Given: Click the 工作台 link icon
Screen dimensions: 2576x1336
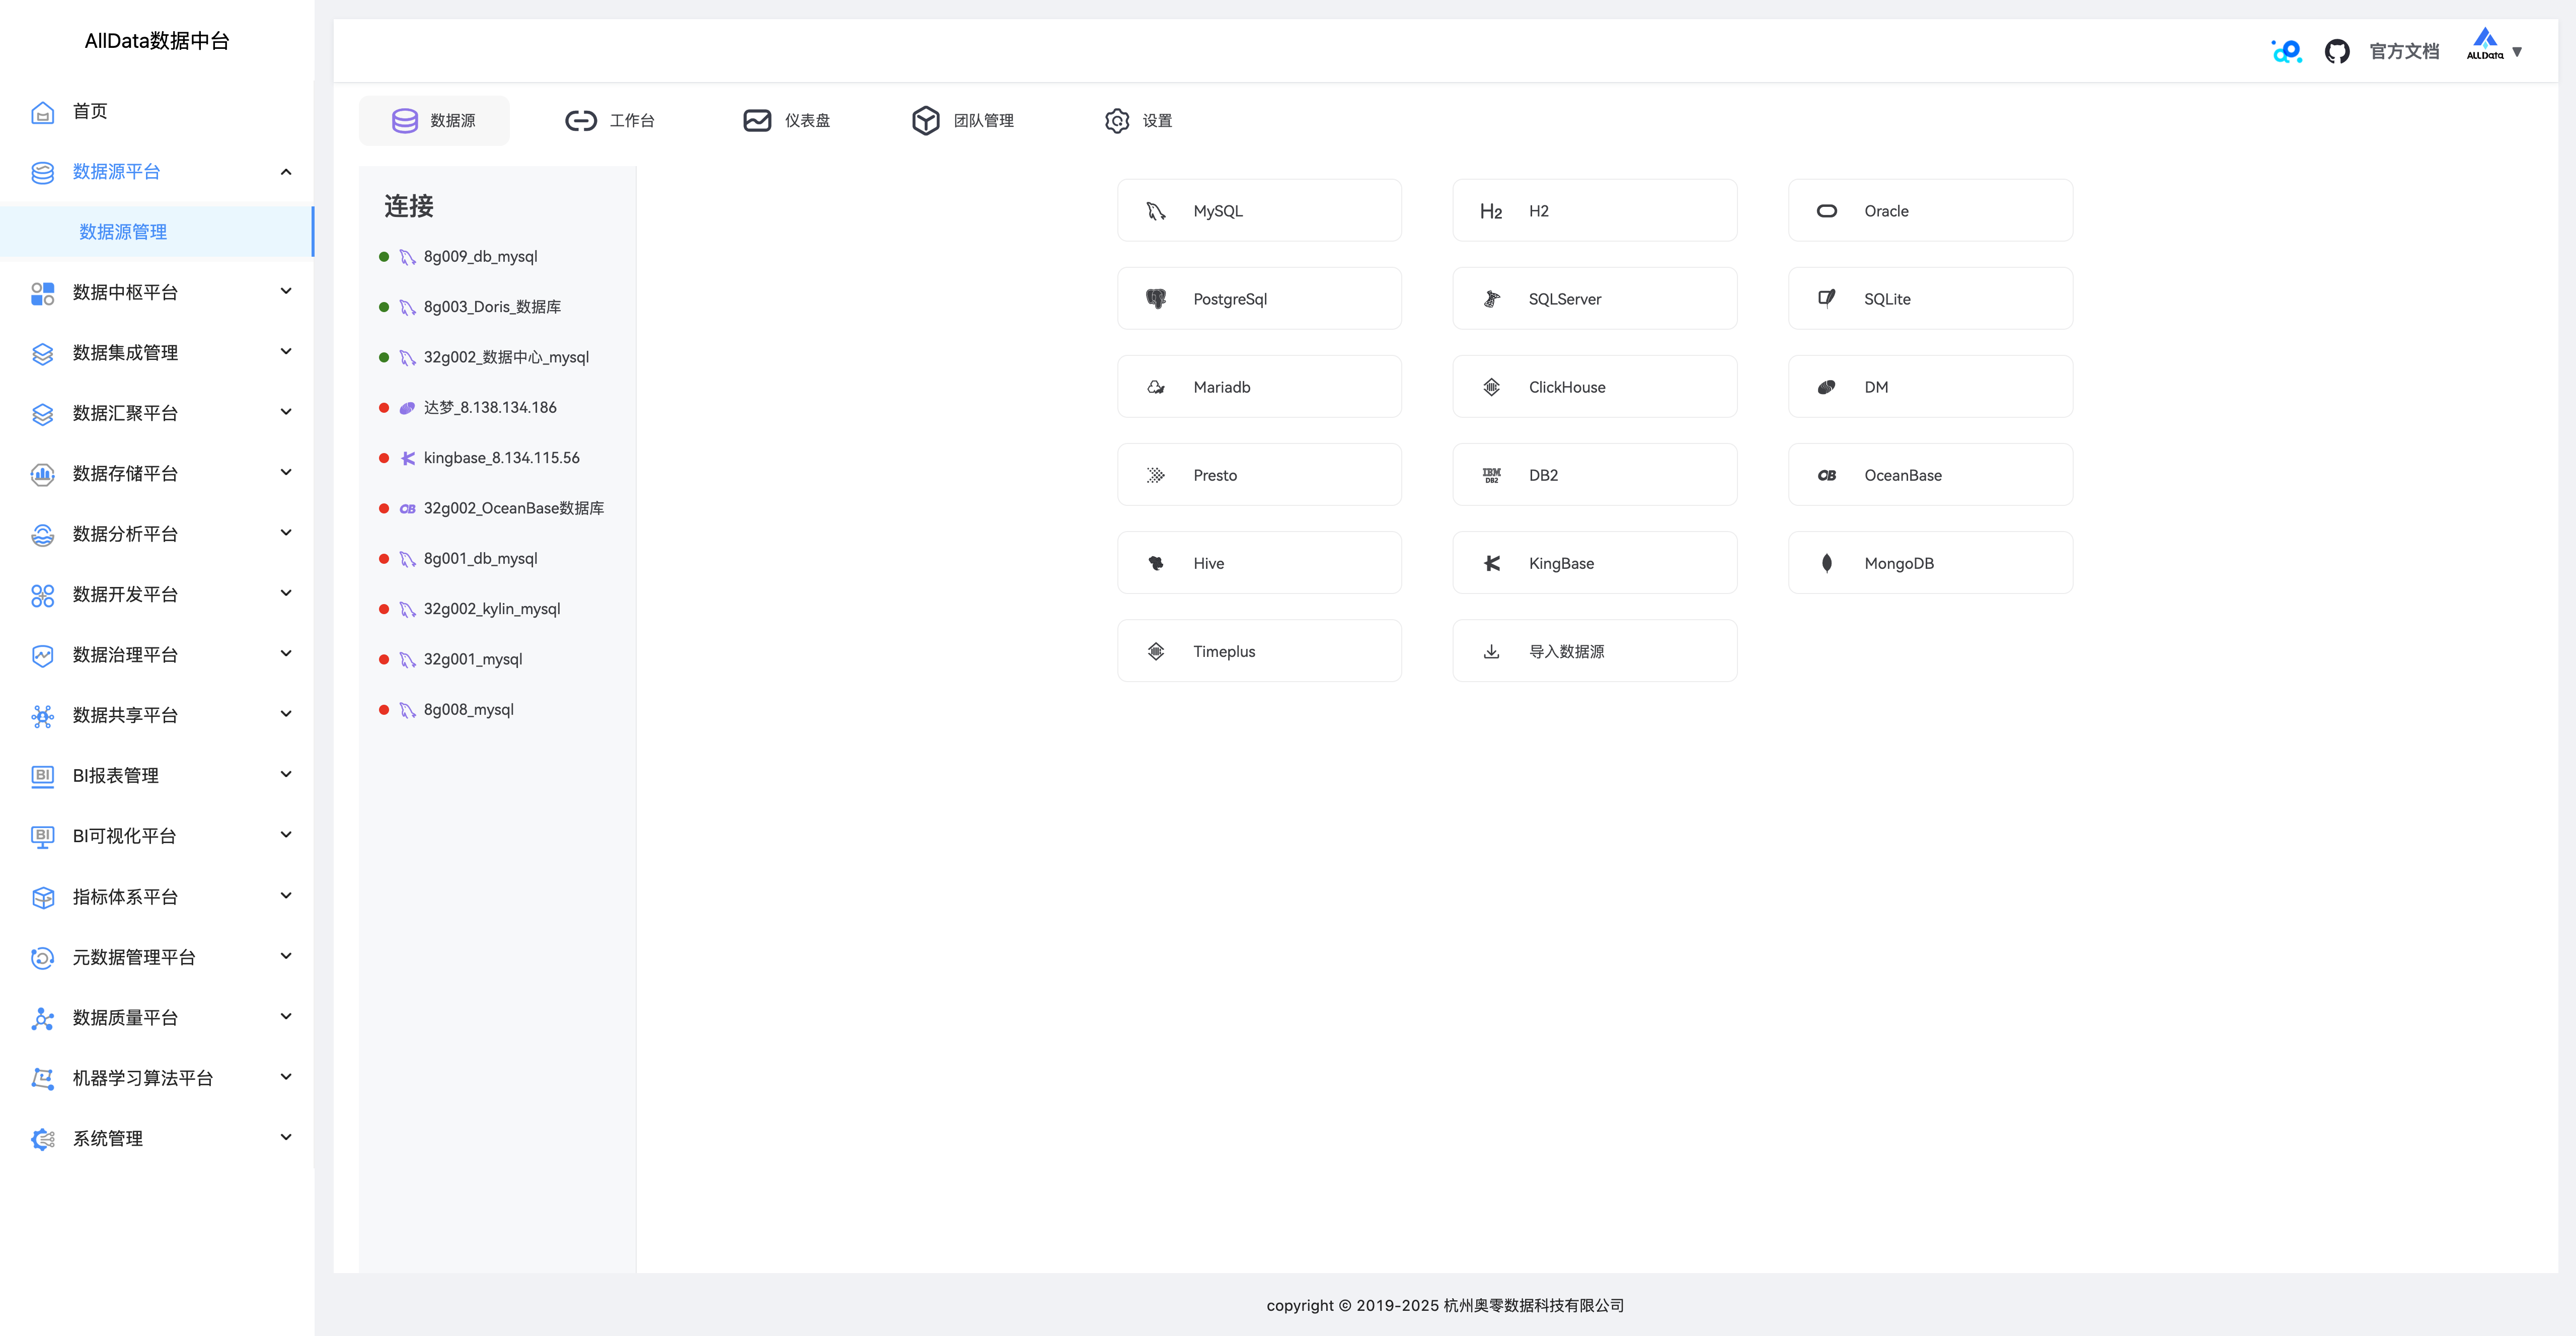Looking at the screenshot, I should click(x=580, y=121).
